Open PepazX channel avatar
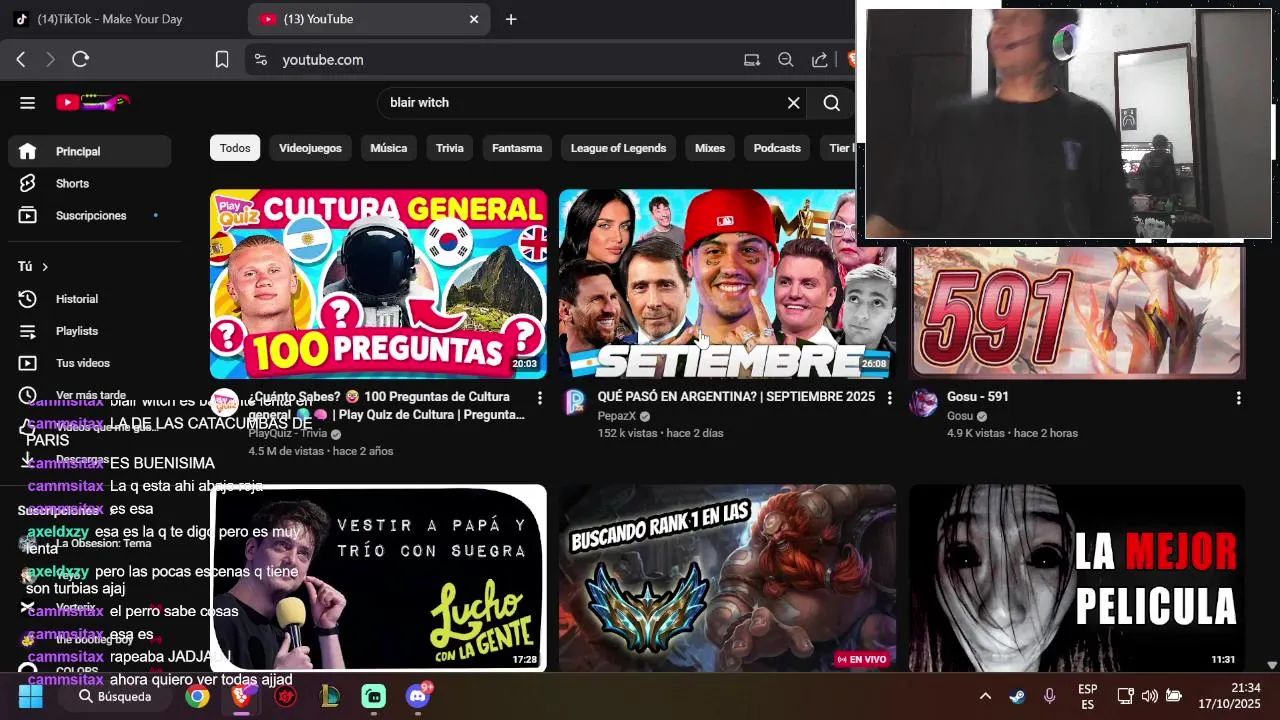 pyautogui.click(x=574, y=403)
